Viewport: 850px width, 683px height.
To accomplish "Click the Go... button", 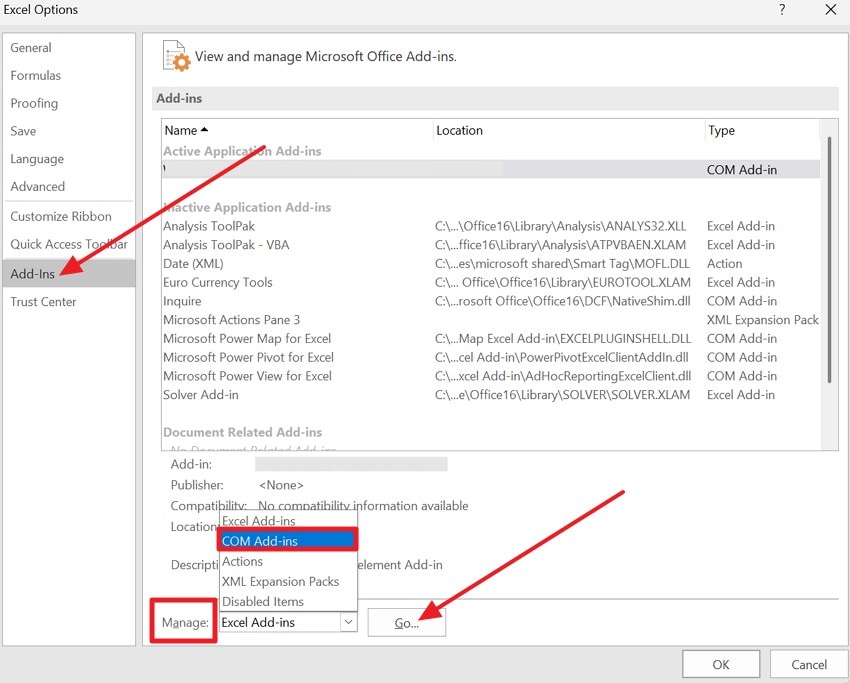I will pos(407,623).
